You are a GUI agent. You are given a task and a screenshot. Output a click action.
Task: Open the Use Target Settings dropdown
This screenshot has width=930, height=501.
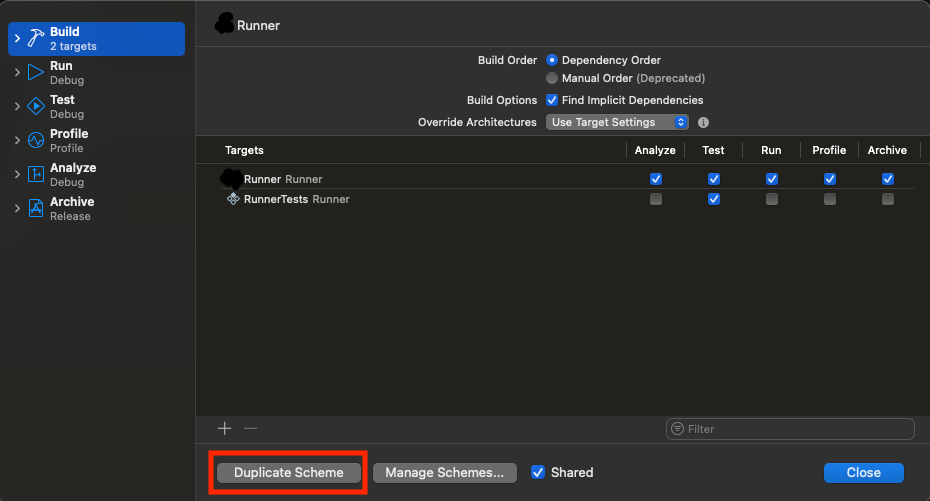[617, 122]
